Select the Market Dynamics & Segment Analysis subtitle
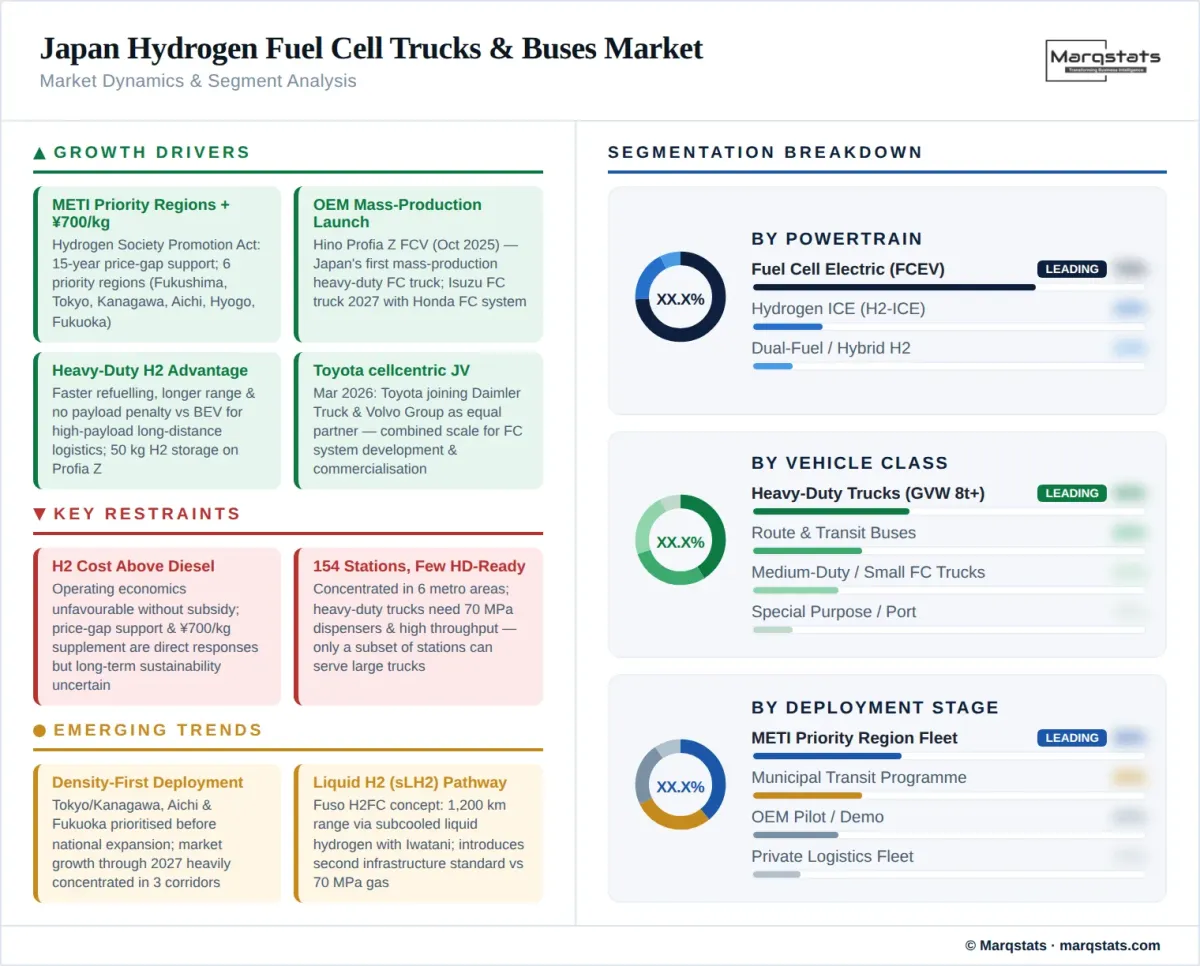Viewport: 1200px width, 966px height. pyautogui.click(x=197, y=81)
